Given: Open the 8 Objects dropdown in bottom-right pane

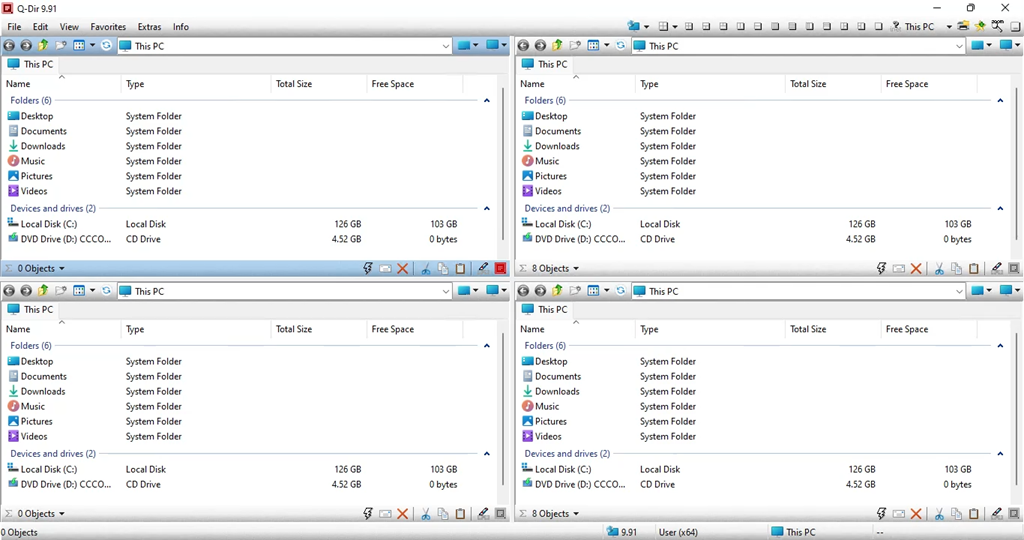Looking at the screenshot, I should (555, 514).
